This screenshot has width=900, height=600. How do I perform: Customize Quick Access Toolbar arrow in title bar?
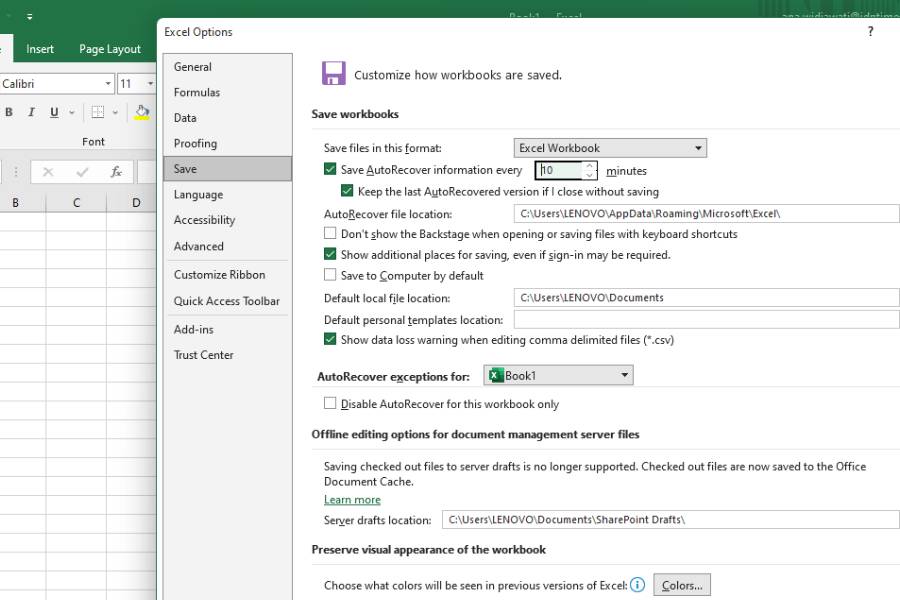tap(29, 17)
